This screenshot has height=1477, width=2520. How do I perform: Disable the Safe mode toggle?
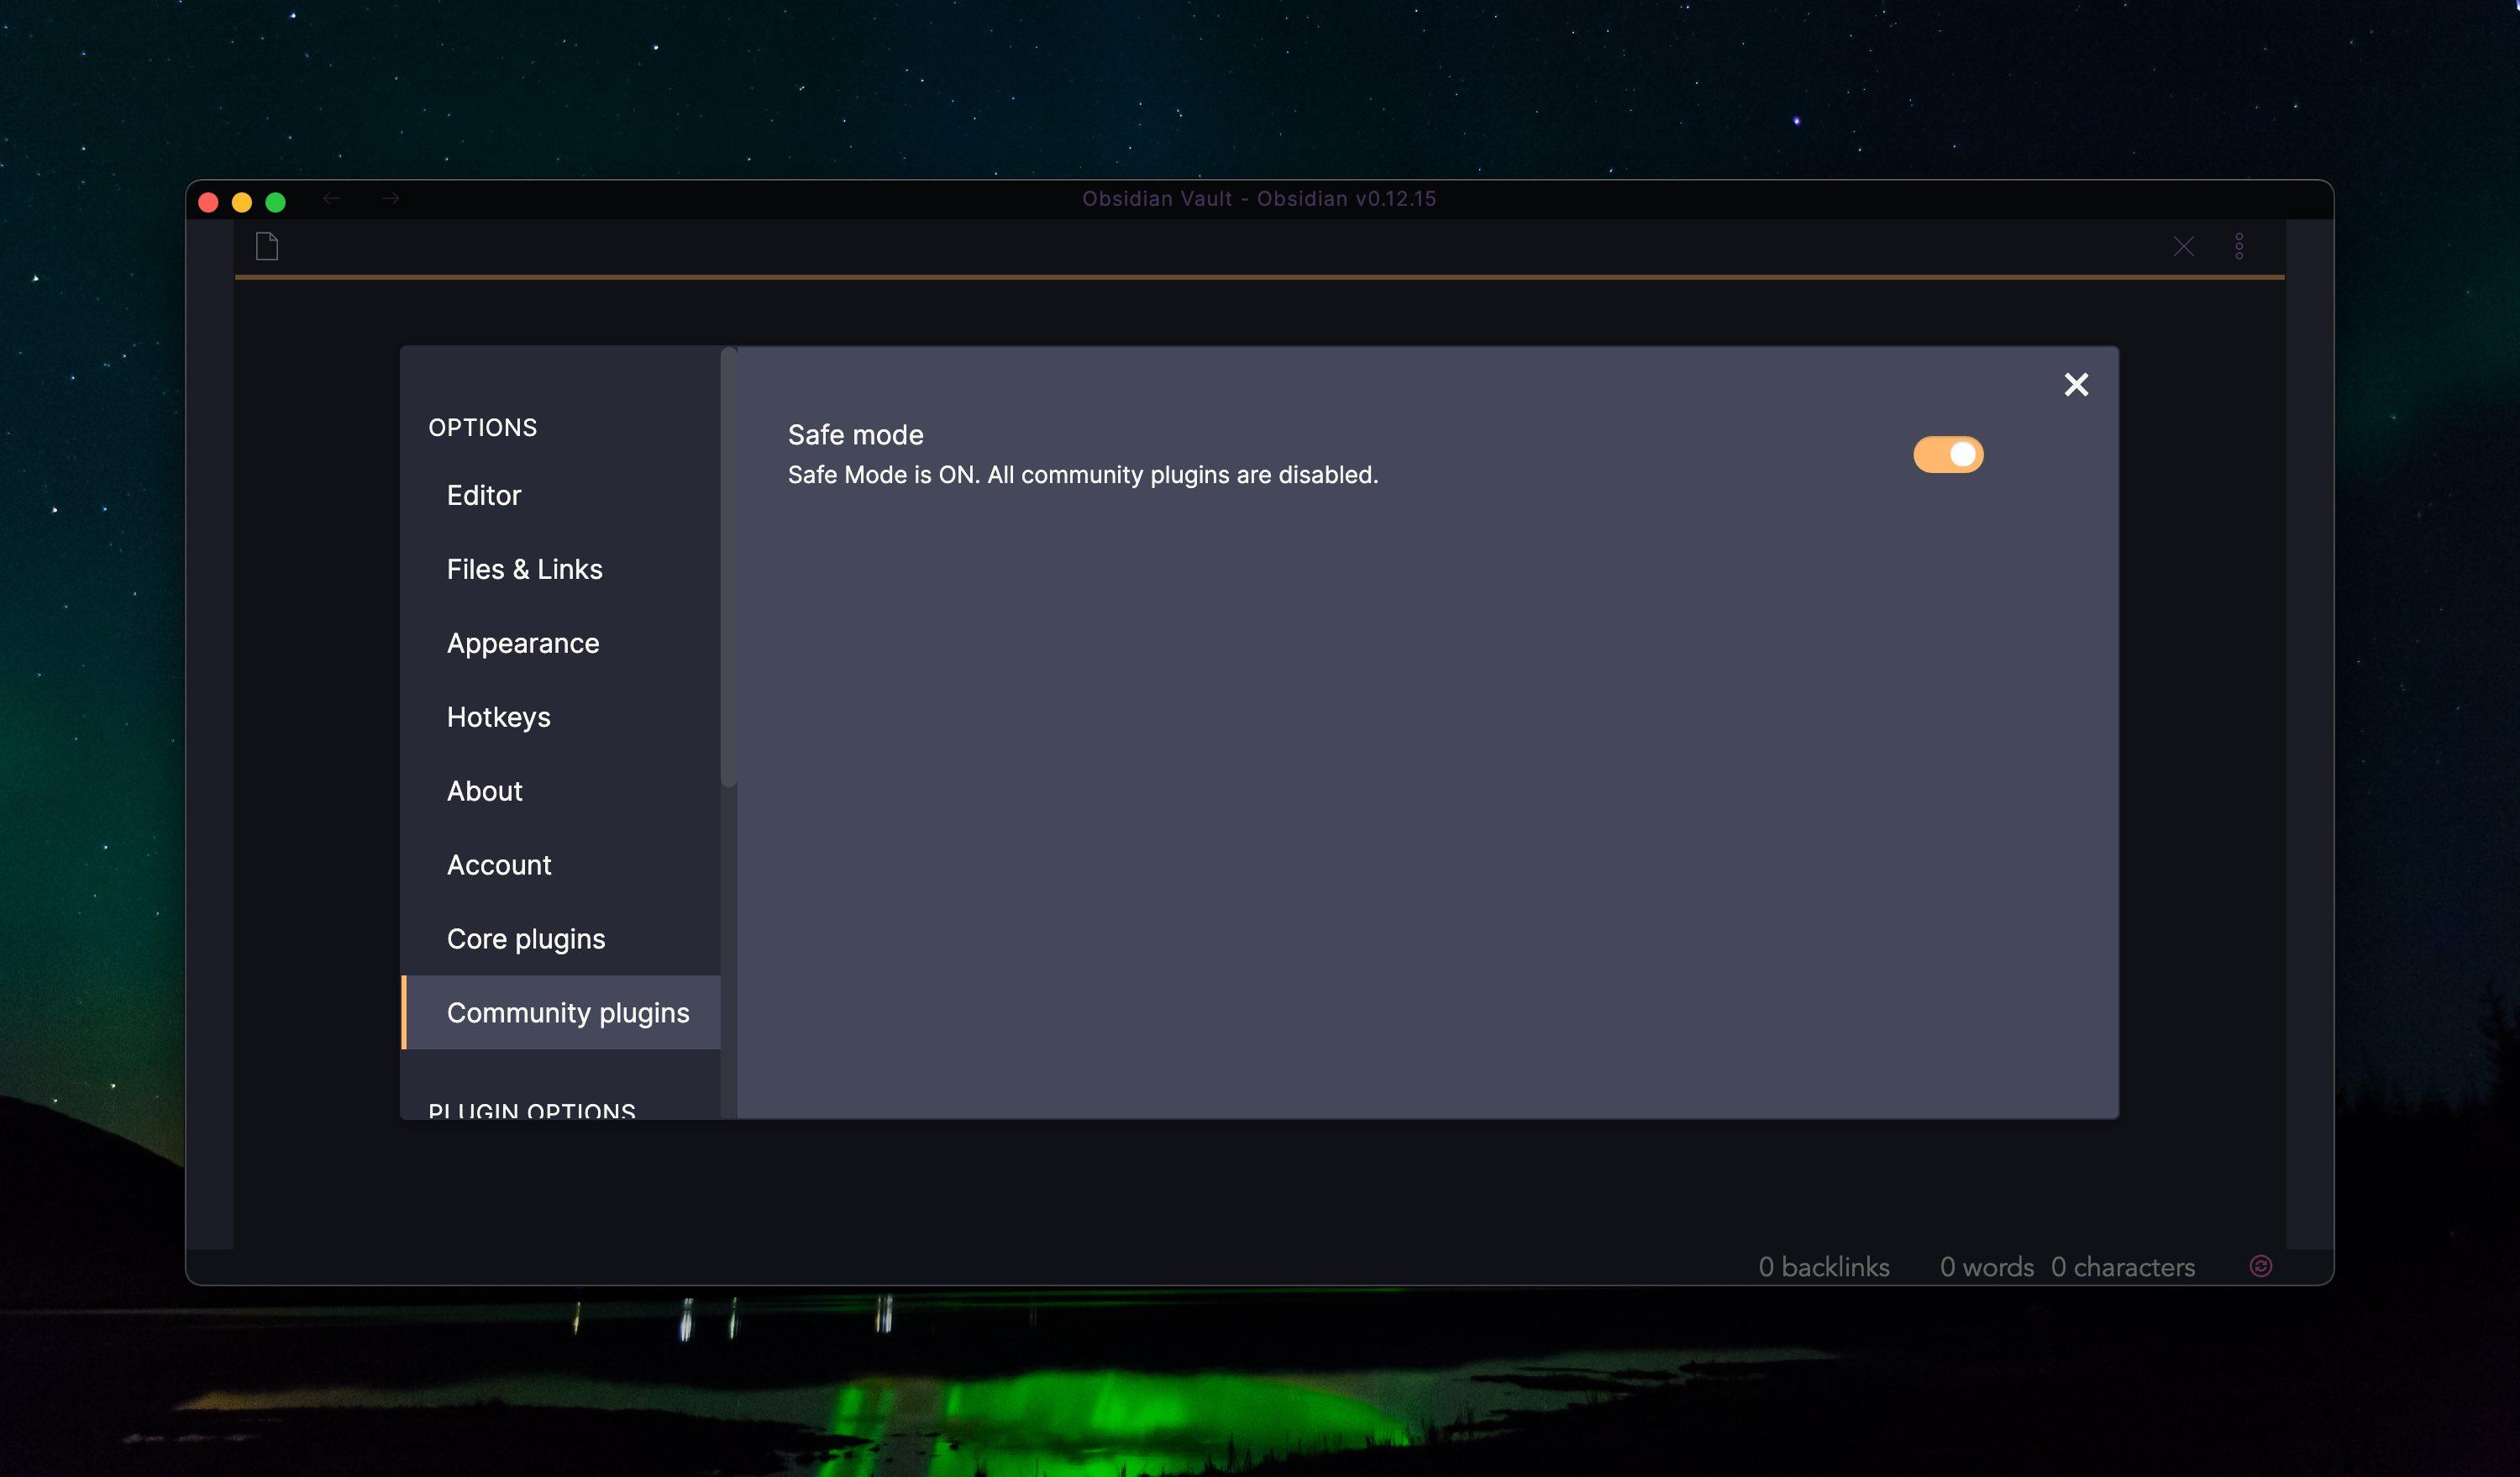(1947, 455)
